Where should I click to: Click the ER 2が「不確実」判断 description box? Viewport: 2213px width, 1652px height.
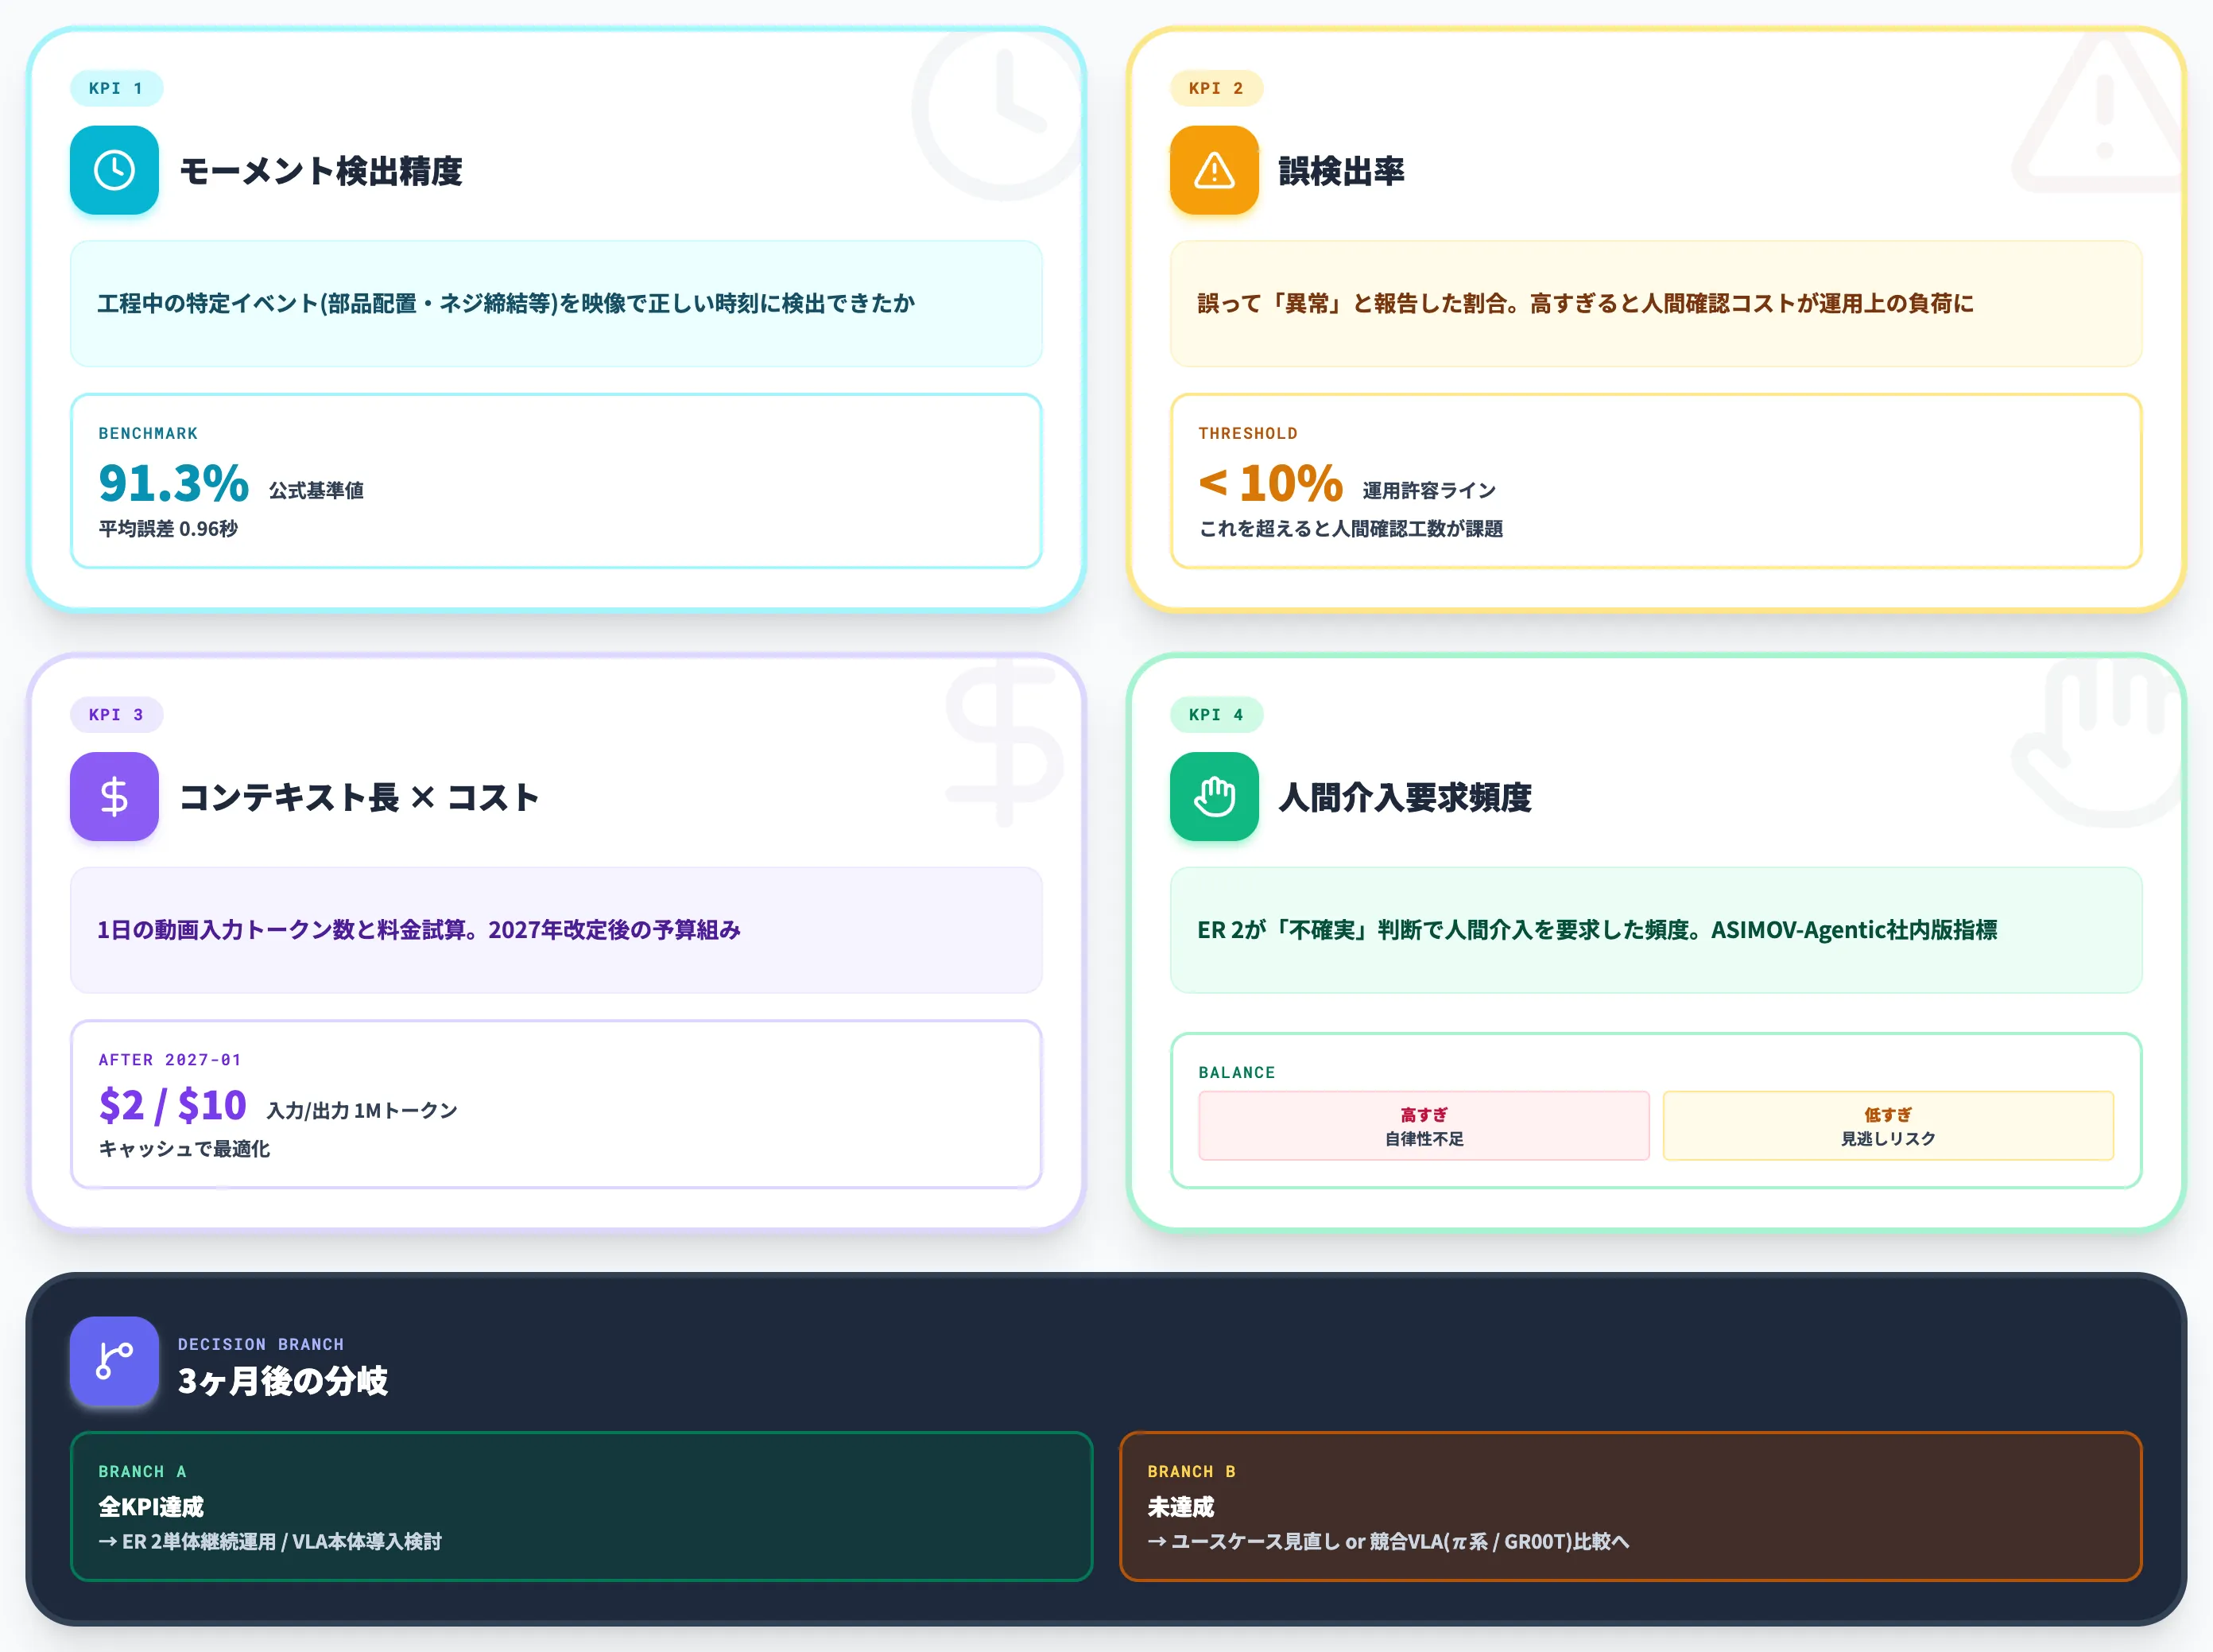point(1656,930)
